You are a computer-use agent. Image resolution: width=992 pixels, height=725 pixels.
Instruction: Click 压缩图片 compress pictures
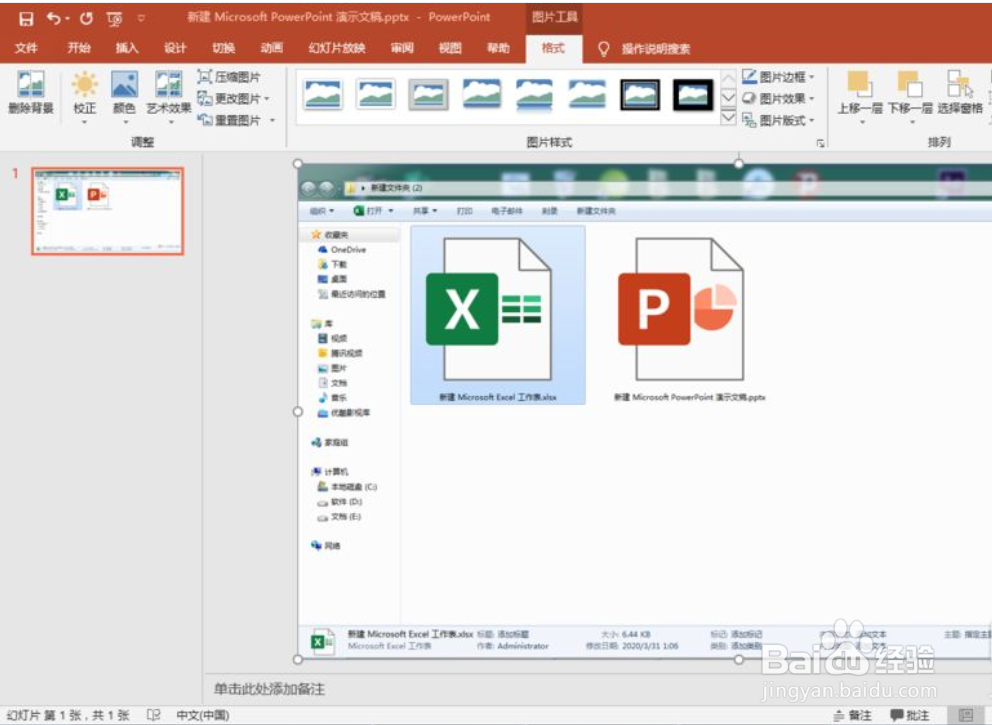229,77
